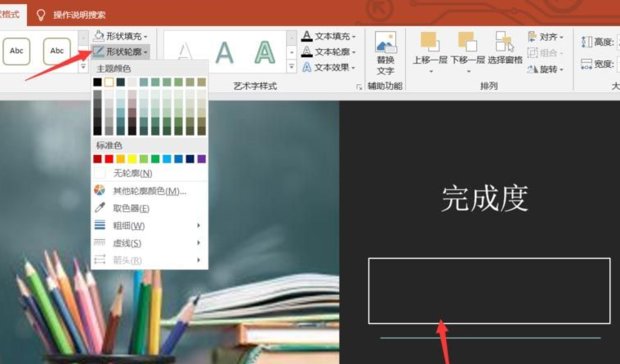The width and height of the screenshot is (620, 364).
Task: Click the 虚线 dashes icon
Action: click(100, 242)
